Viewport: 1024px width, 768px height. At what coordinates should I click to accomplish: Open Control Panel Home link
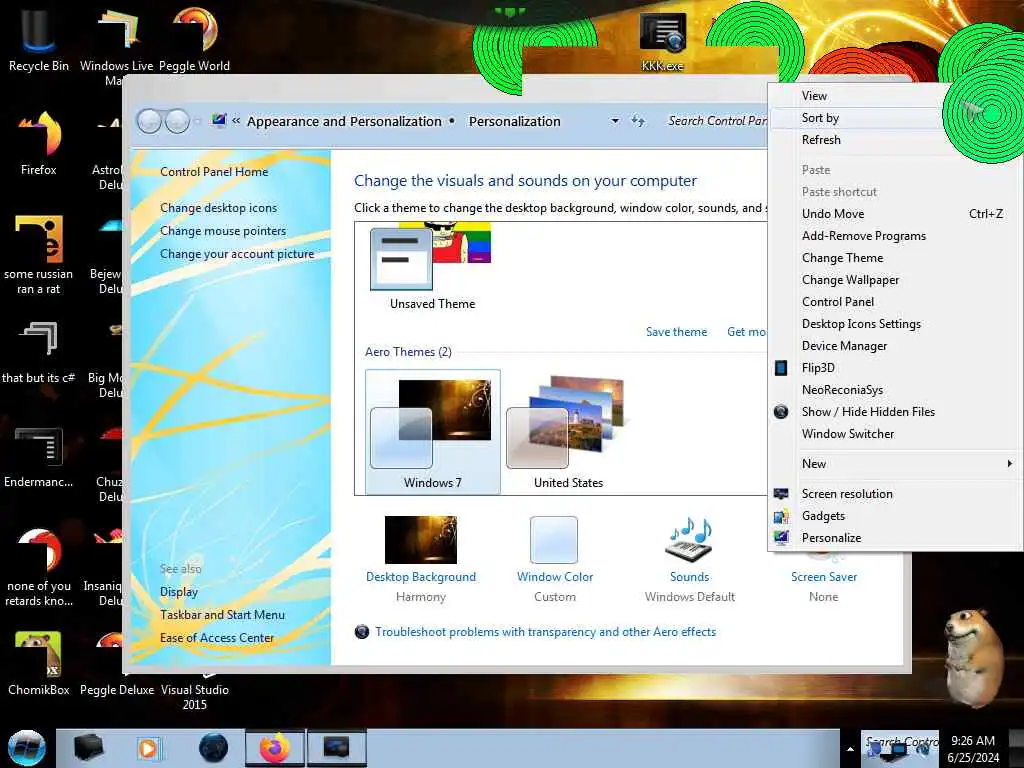[x=214, y=172]
